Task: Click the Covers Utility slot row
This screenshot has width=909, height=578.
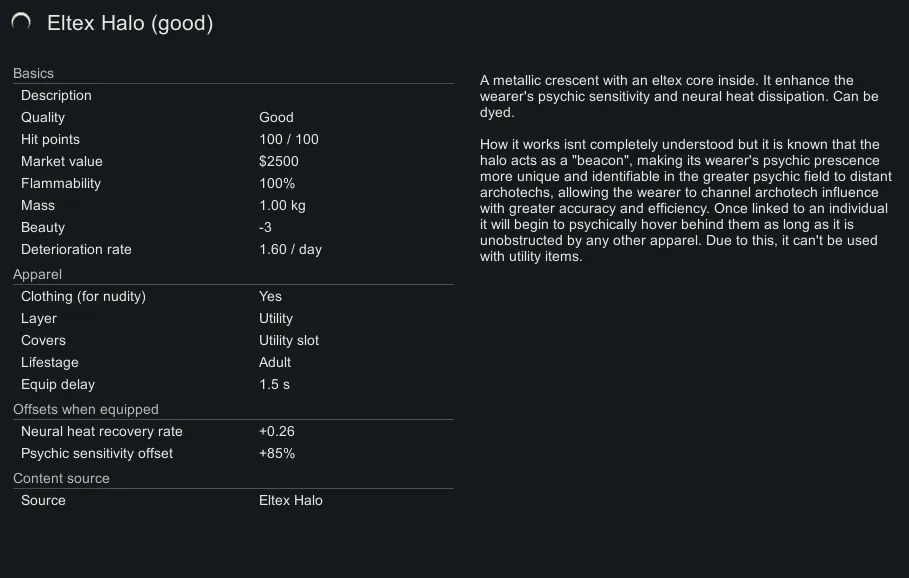Action: pos(233,340)
